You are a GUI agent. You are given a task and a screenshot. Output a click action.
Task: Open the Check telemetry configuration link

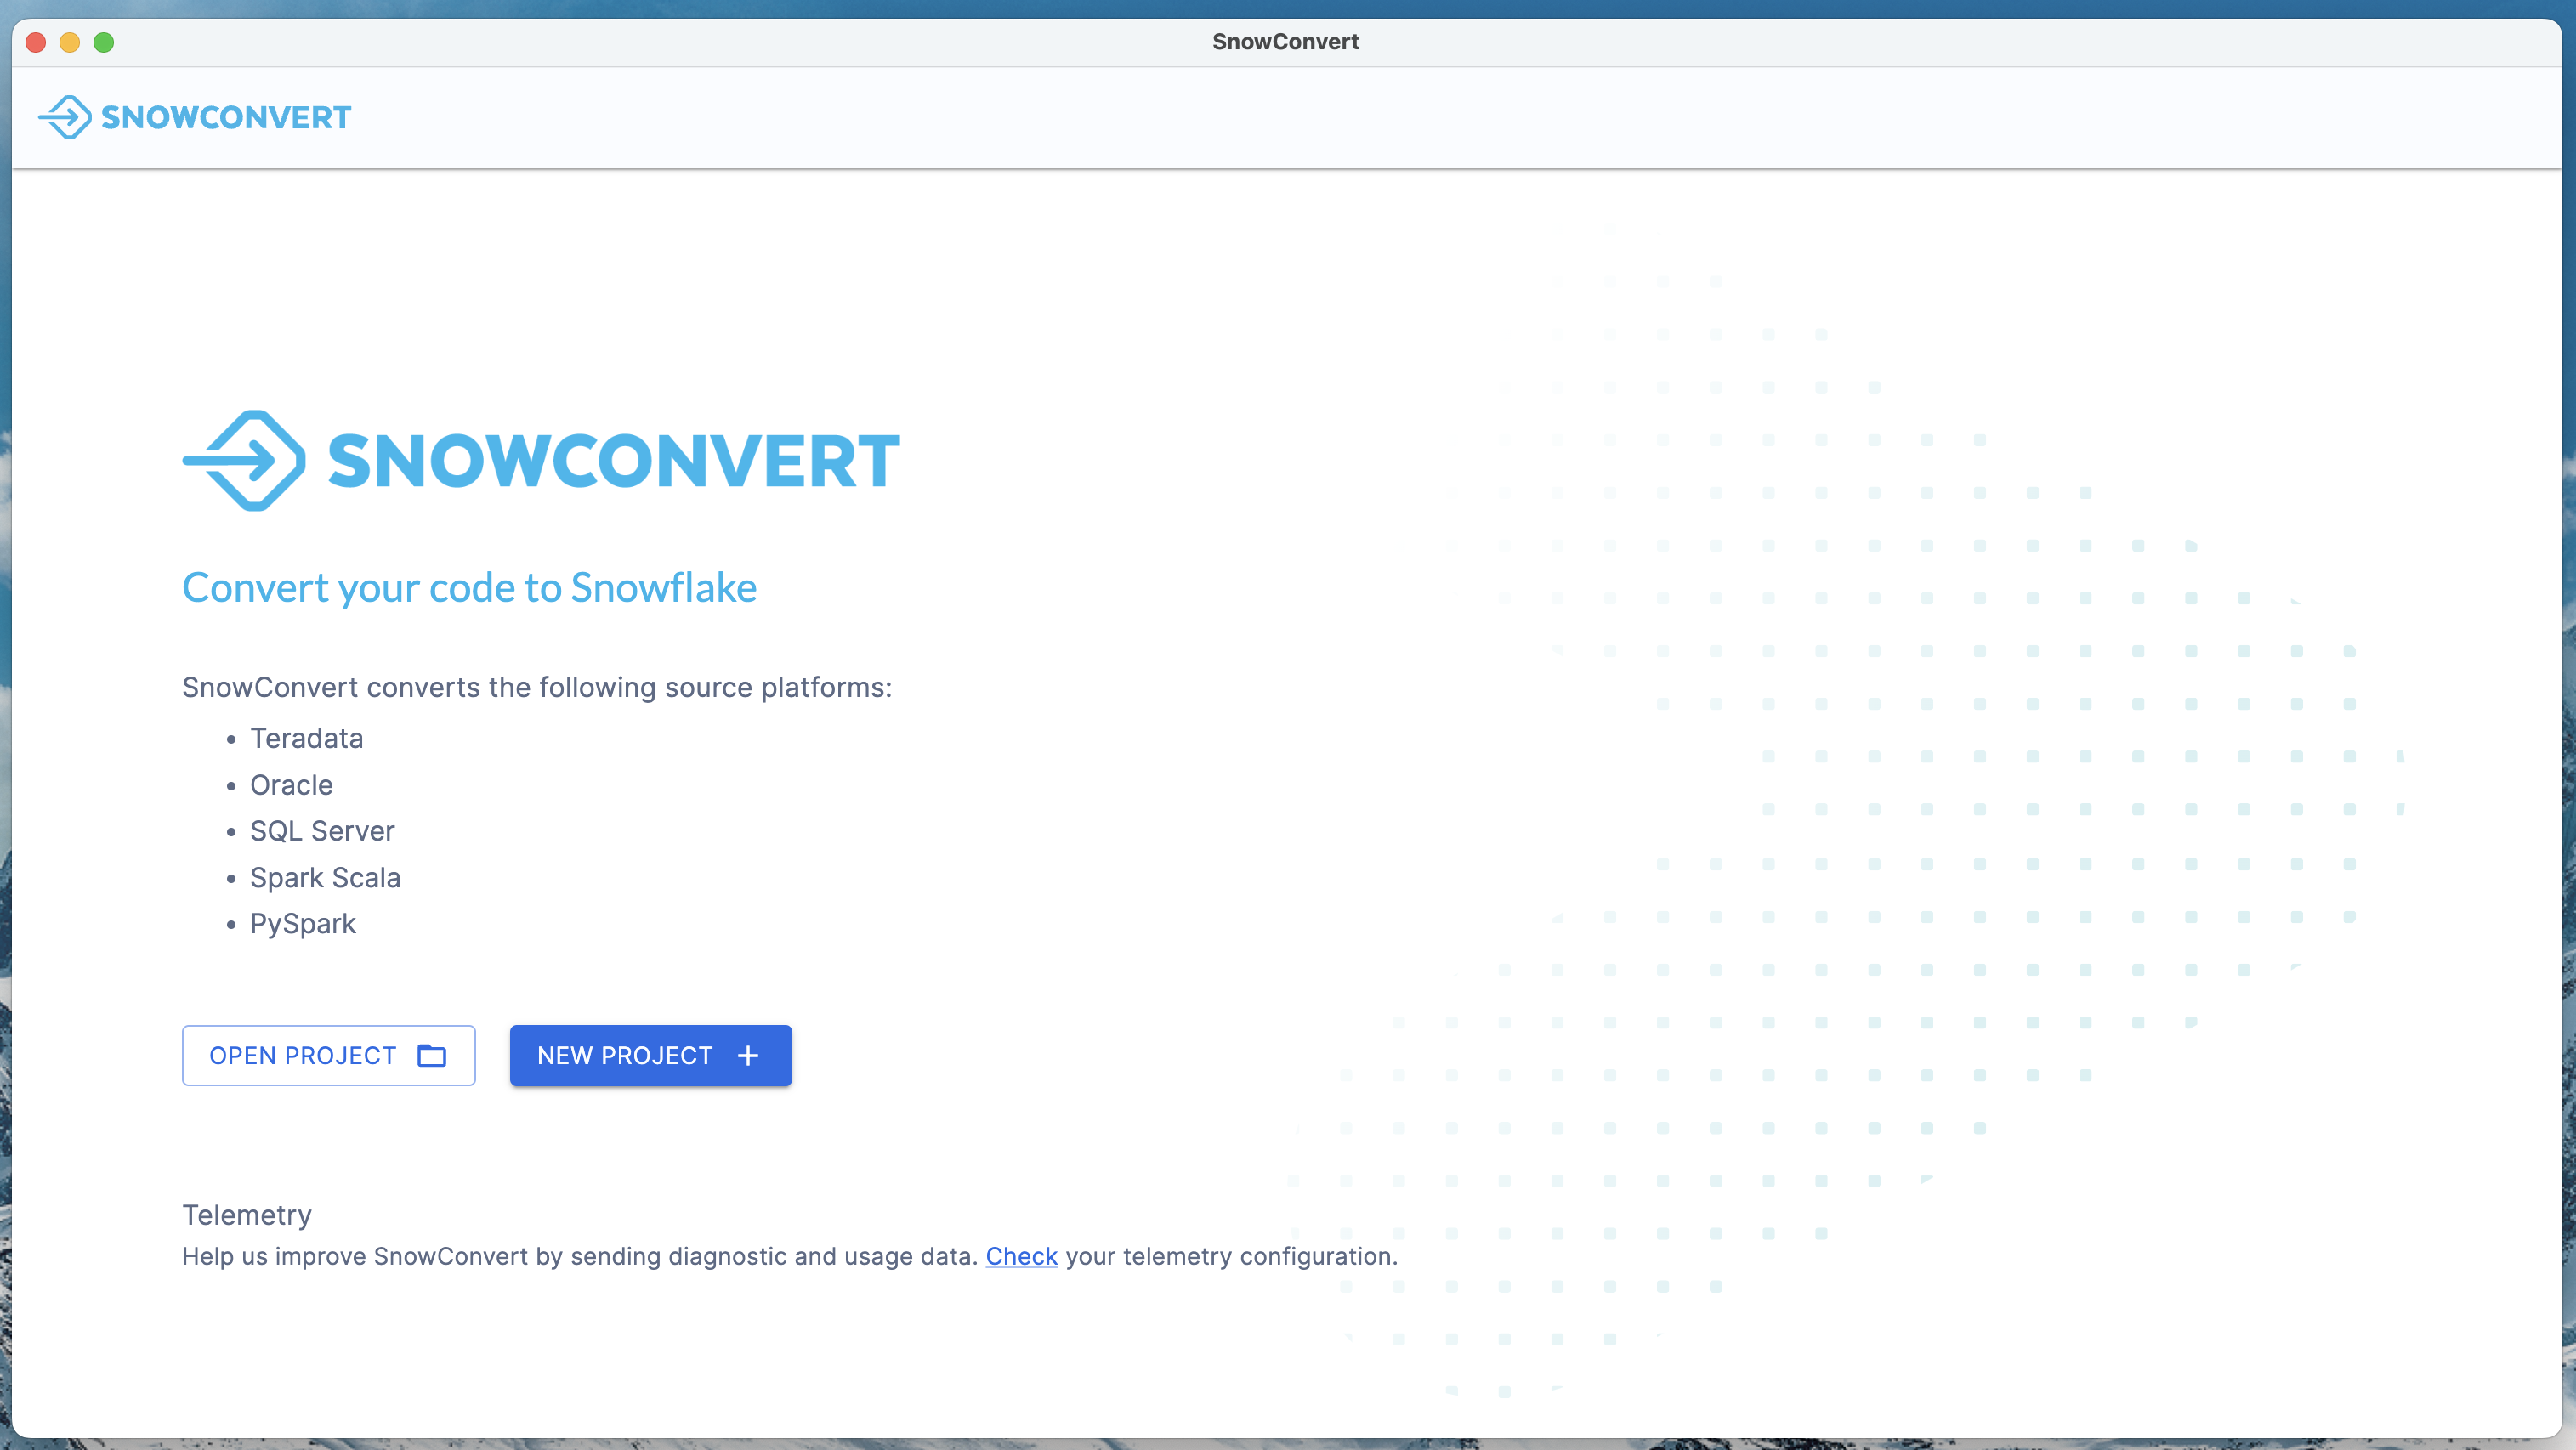click(x=1021, y=1257)
